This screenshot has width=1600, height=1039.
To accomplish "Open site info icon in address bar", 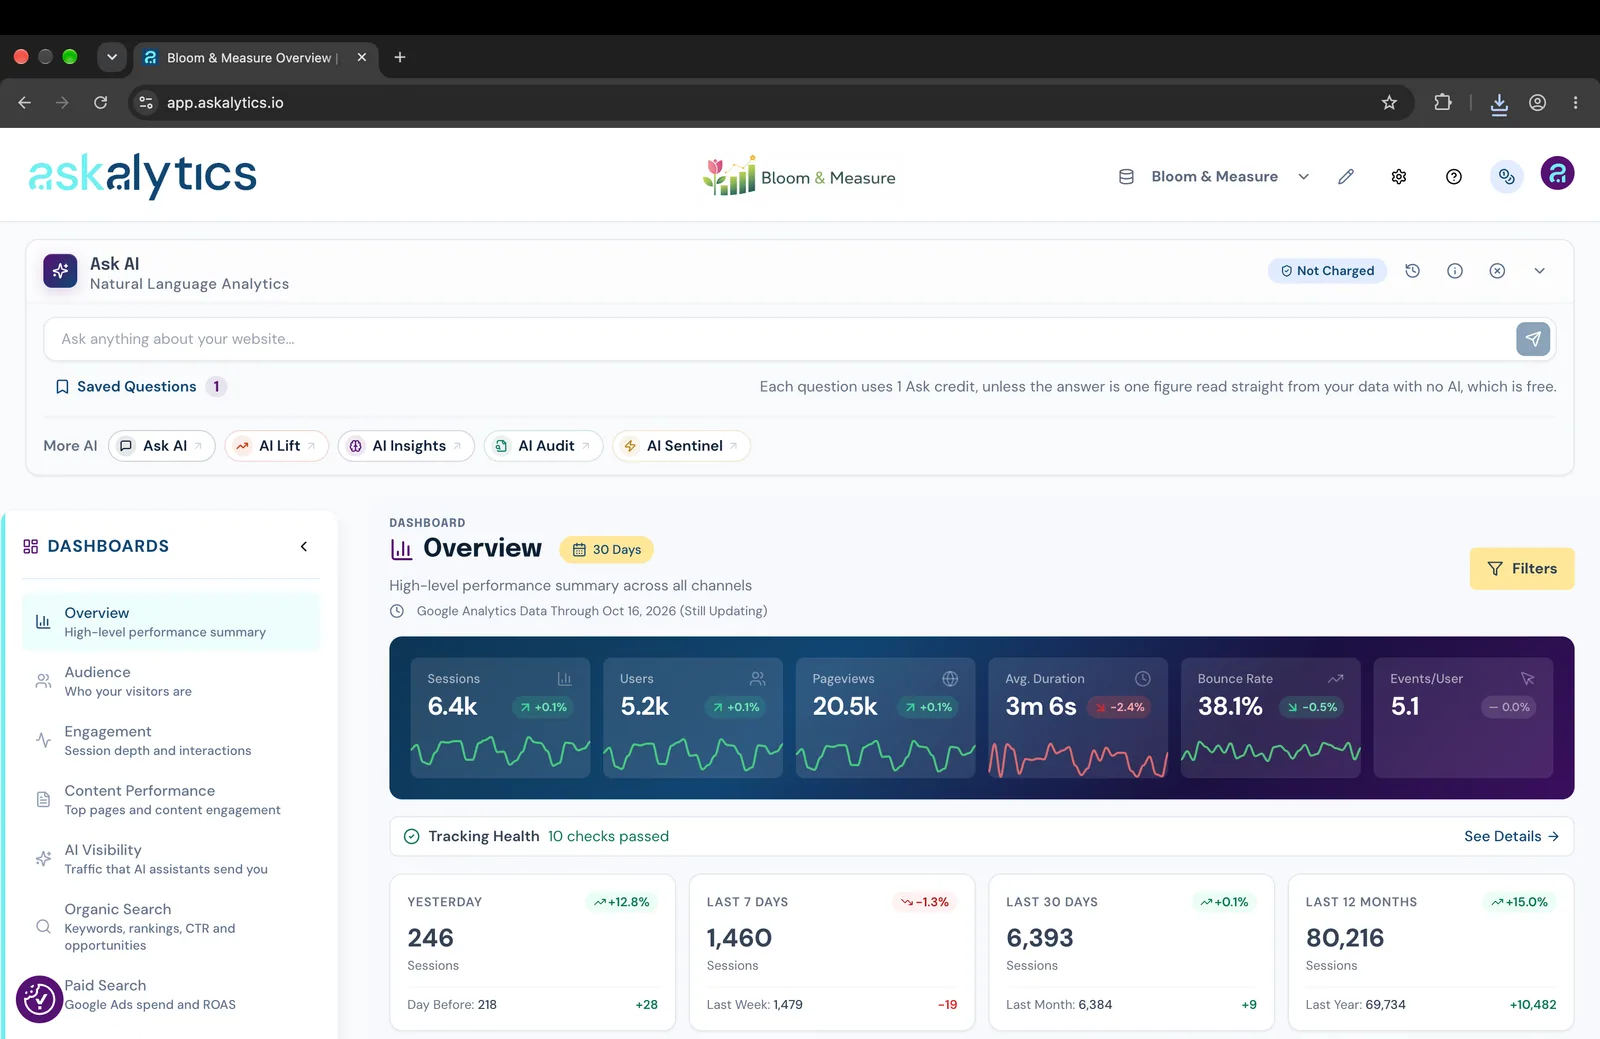I will coord(146,102).
